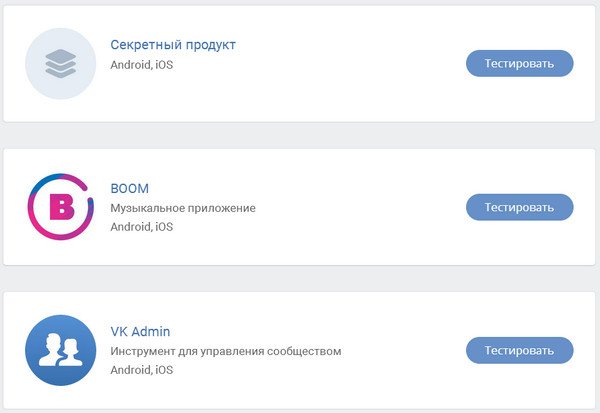This screenshot has height=413, width=600.
Task: Click the Музыкальное приложение description text
Action: coord(183,208)
